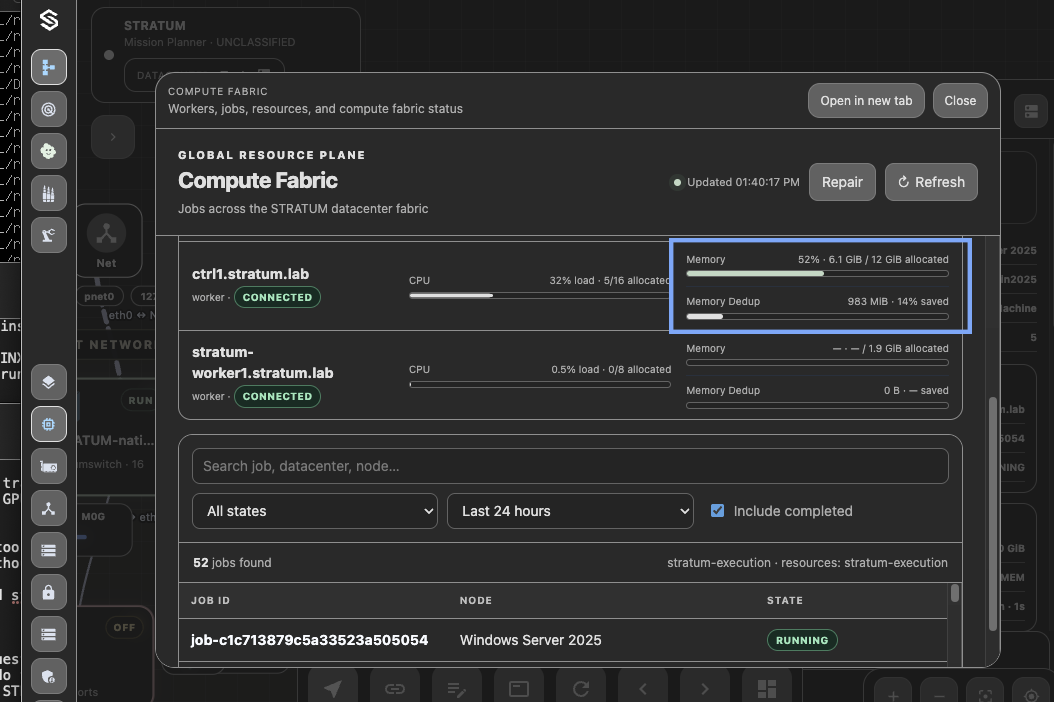Select job-c1c713879c5a33523a505054 row
Viewport: 1054px width, 702px height.
pyautogui.click(x=563, y=640)
